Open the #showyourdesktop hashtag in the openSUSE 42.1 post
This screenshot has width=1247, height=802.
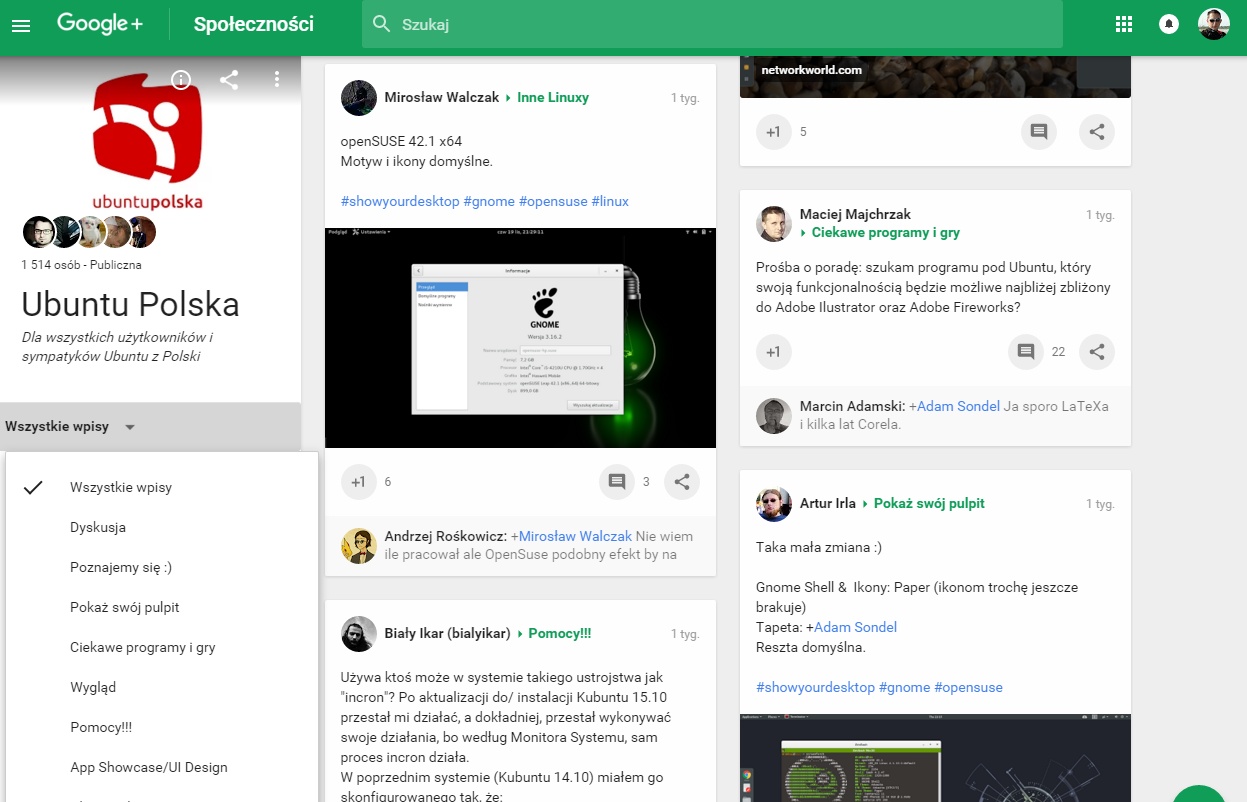click(x=400, y=201)
